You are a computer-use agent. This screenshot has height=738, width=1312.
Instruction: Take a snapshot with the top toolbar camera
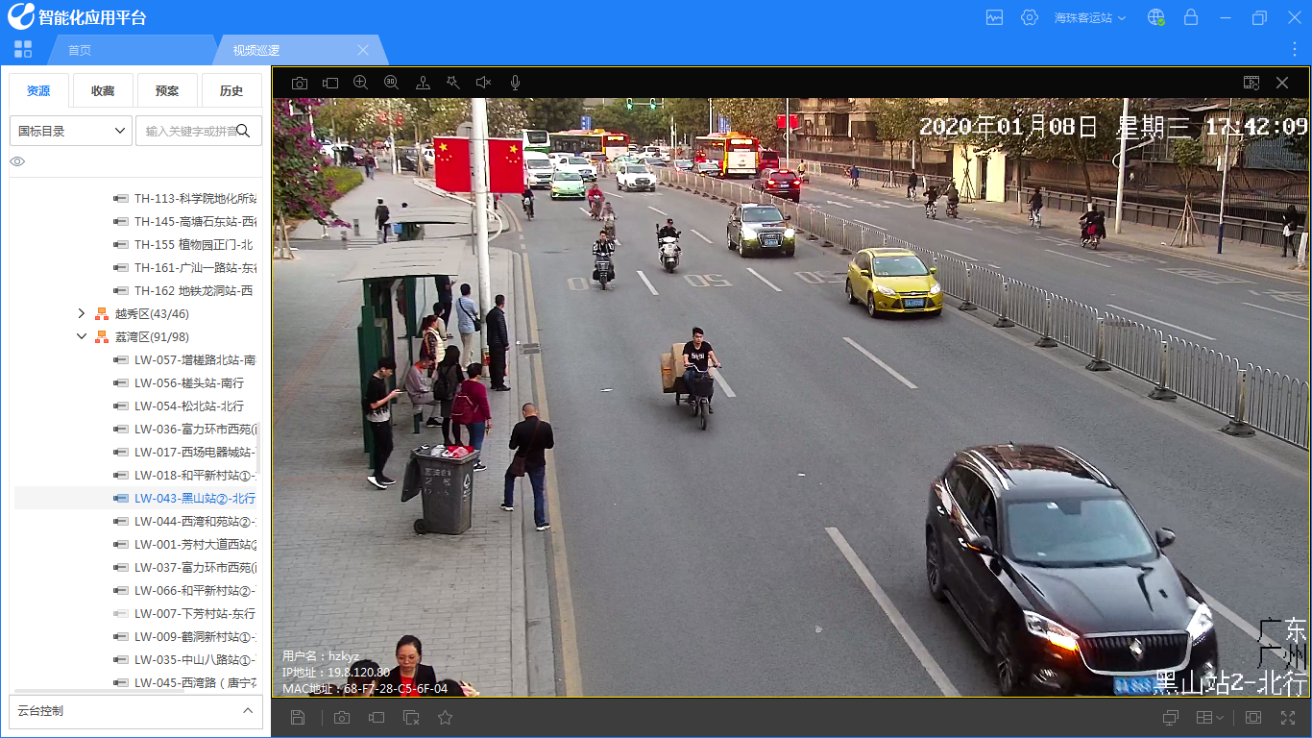pyautogui.click(x=299, y=83)
